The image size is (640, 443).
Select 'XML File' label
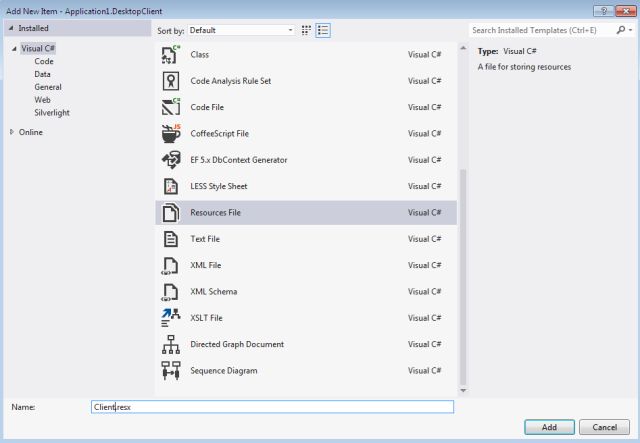pyautogui.click(x=206, y=265)
